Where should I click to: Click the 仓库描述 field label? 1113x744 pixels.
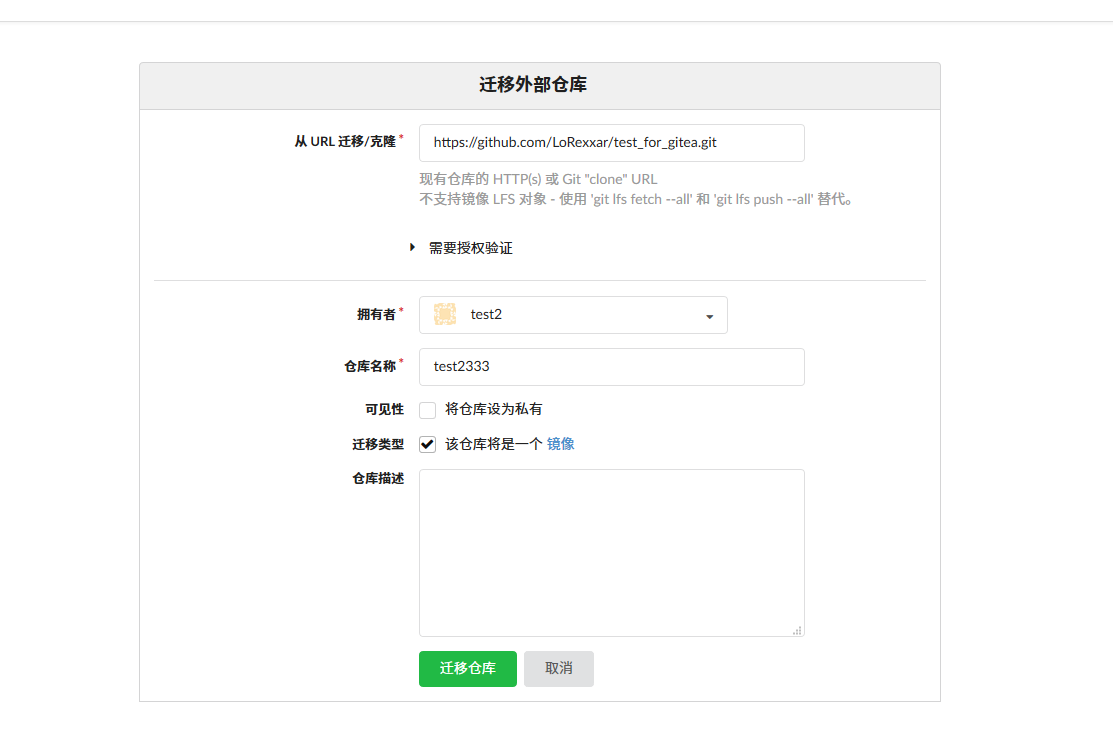pos(378,479)
